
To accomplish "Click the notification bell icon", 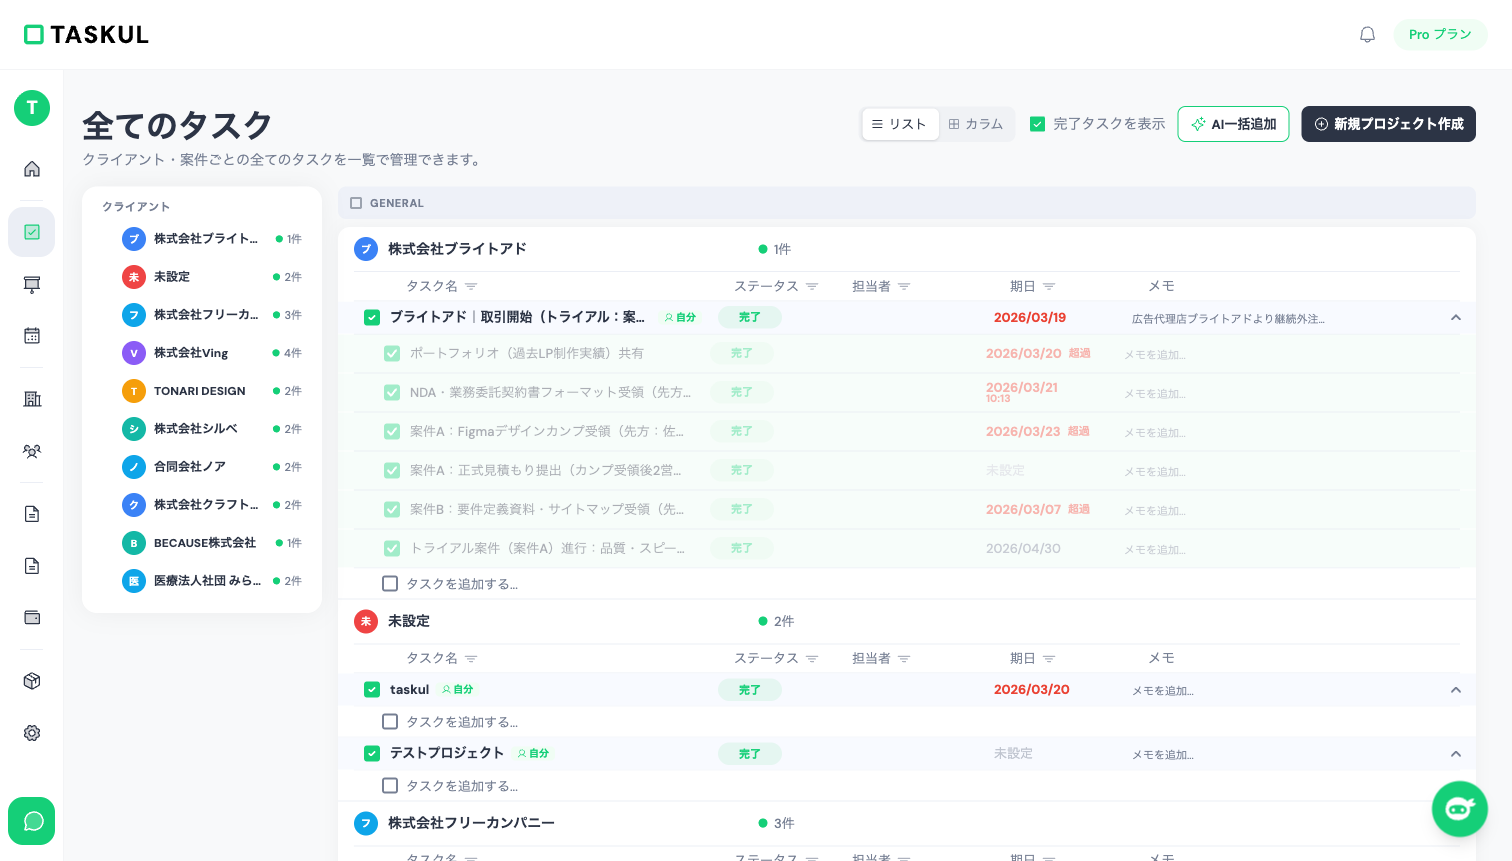I will (x=1367, y=34).
